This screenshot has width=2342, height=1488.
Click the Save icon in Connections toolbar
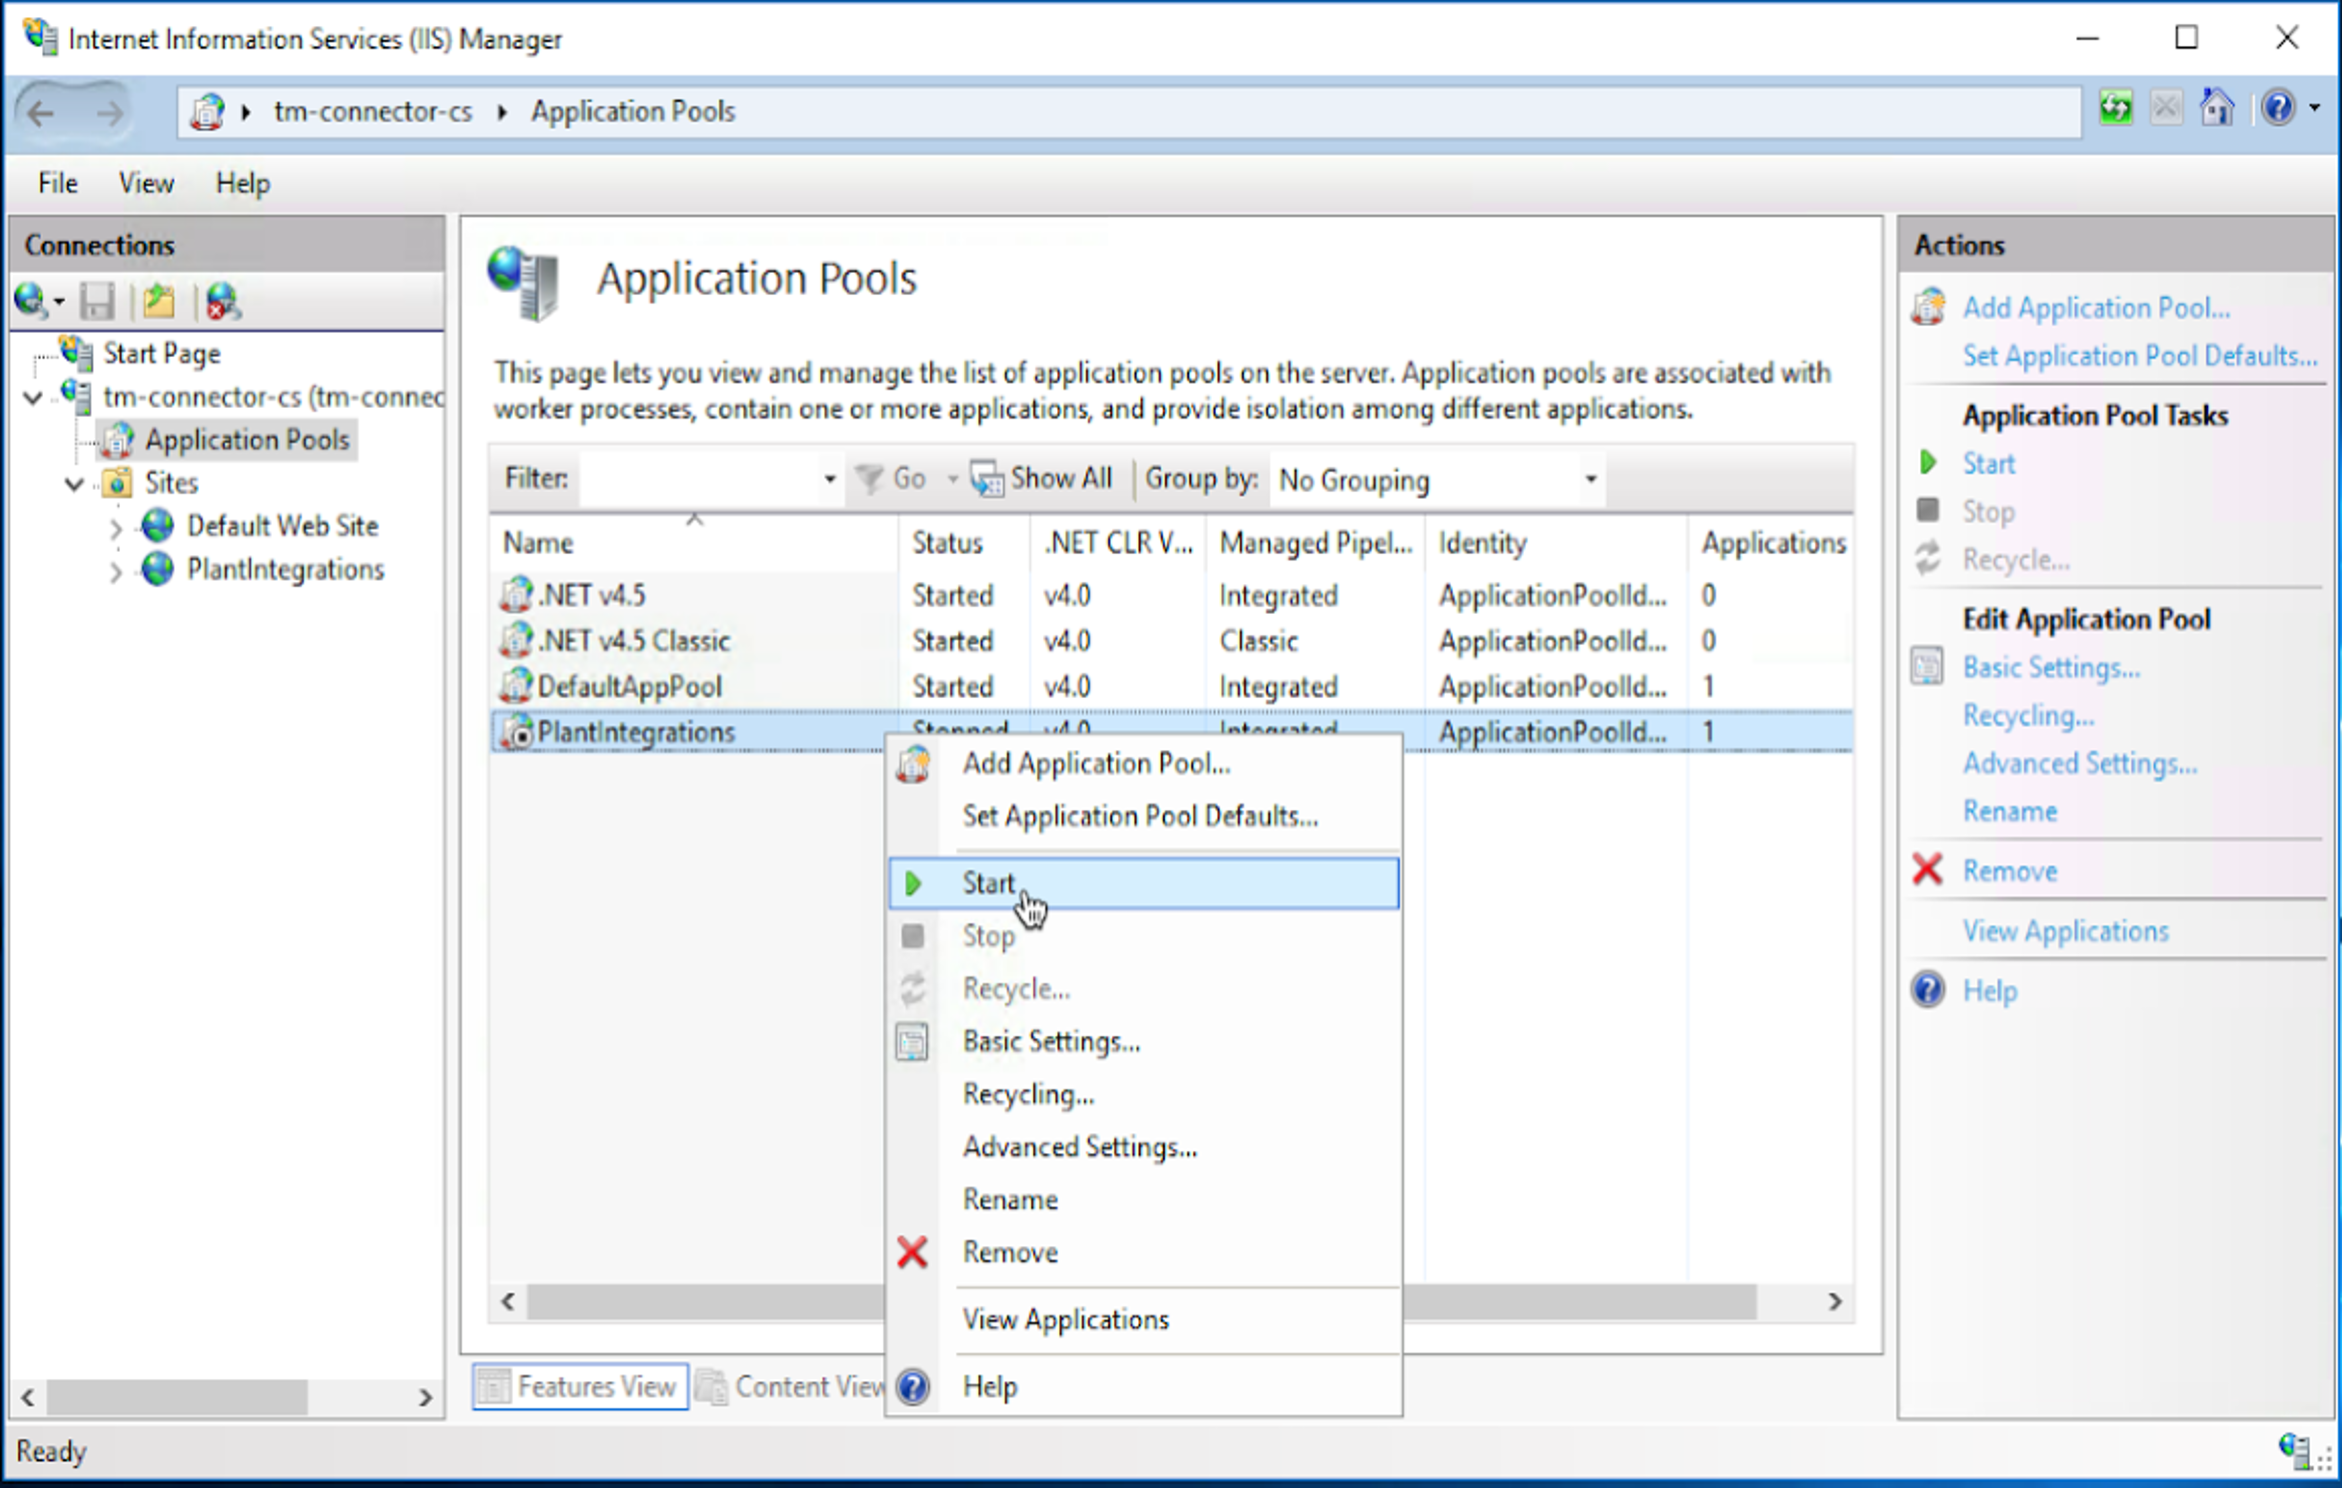pos(97,301)
